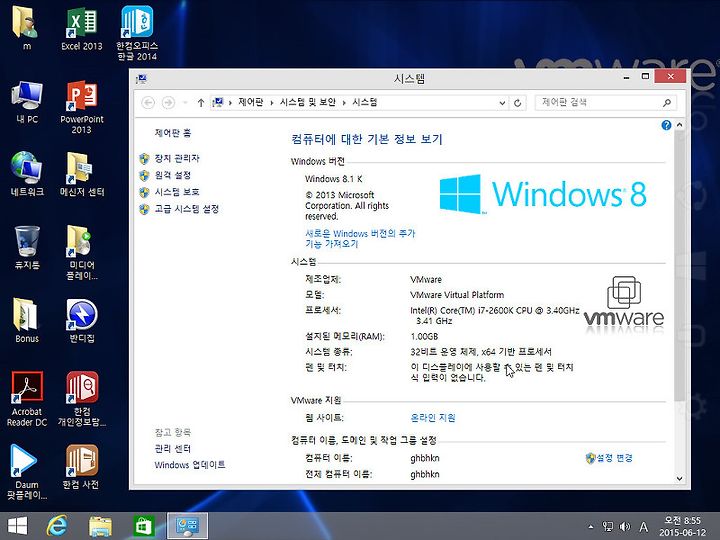This screenshot has width=720, height=540.
Task: Click the forward navigation arrow
Action: click(x=169, y=103)
